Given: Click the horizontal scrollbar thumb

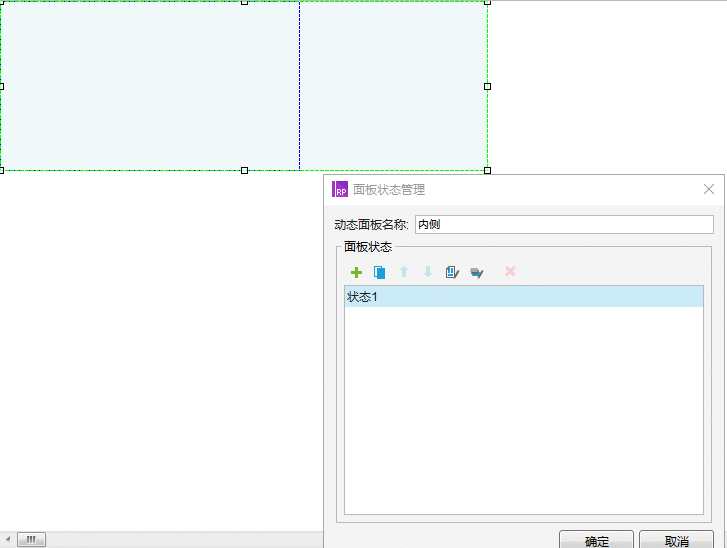Looking at the screenshot, I should point(32,539).
